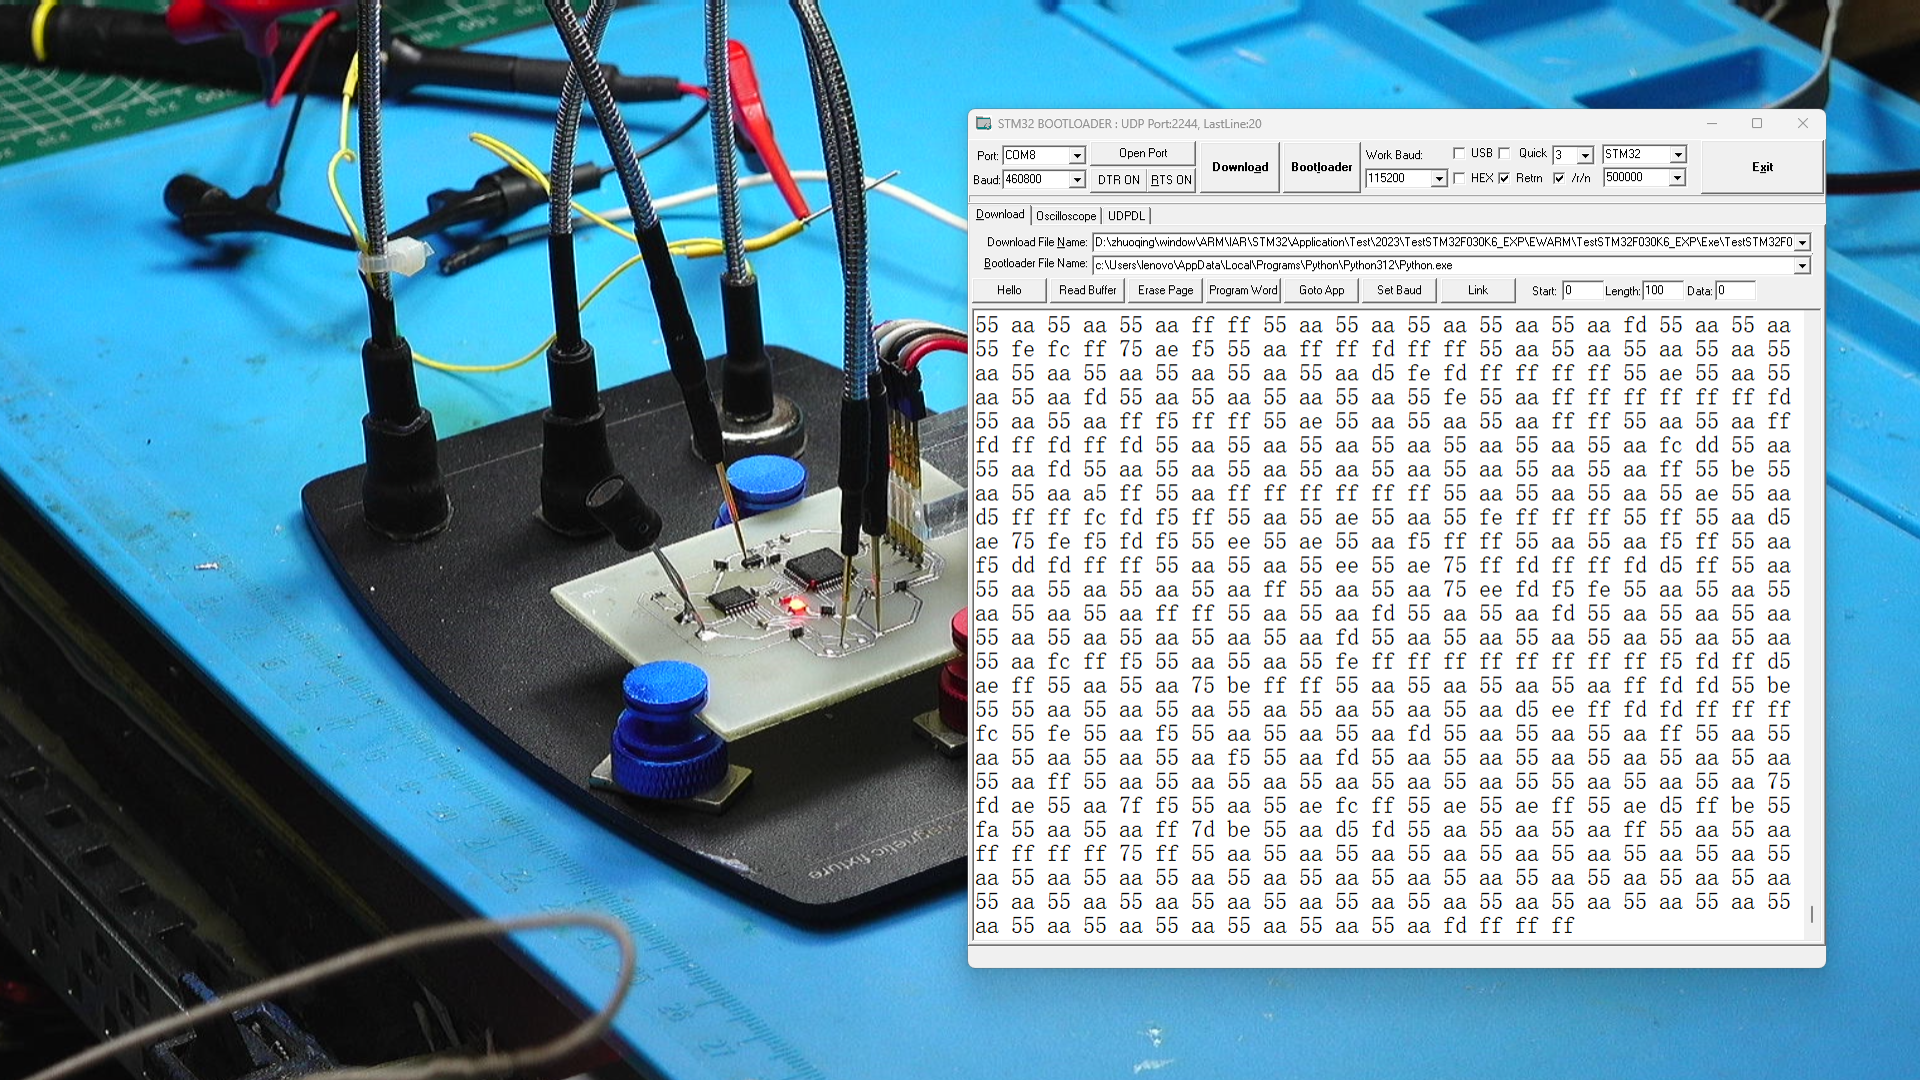
Task: Click the large Download button
Action: pyautogui.click(x=1240, y=167)
